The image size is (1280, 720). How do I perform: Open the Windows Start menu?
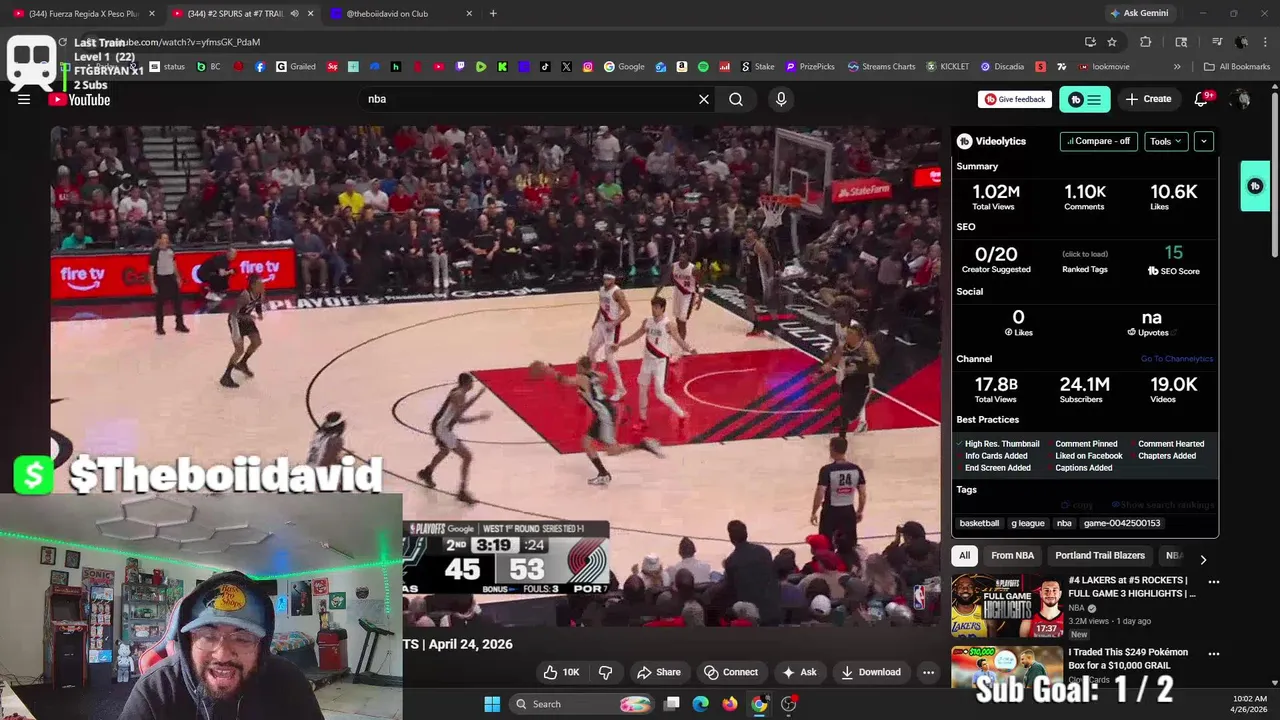(x=492, y=704)
